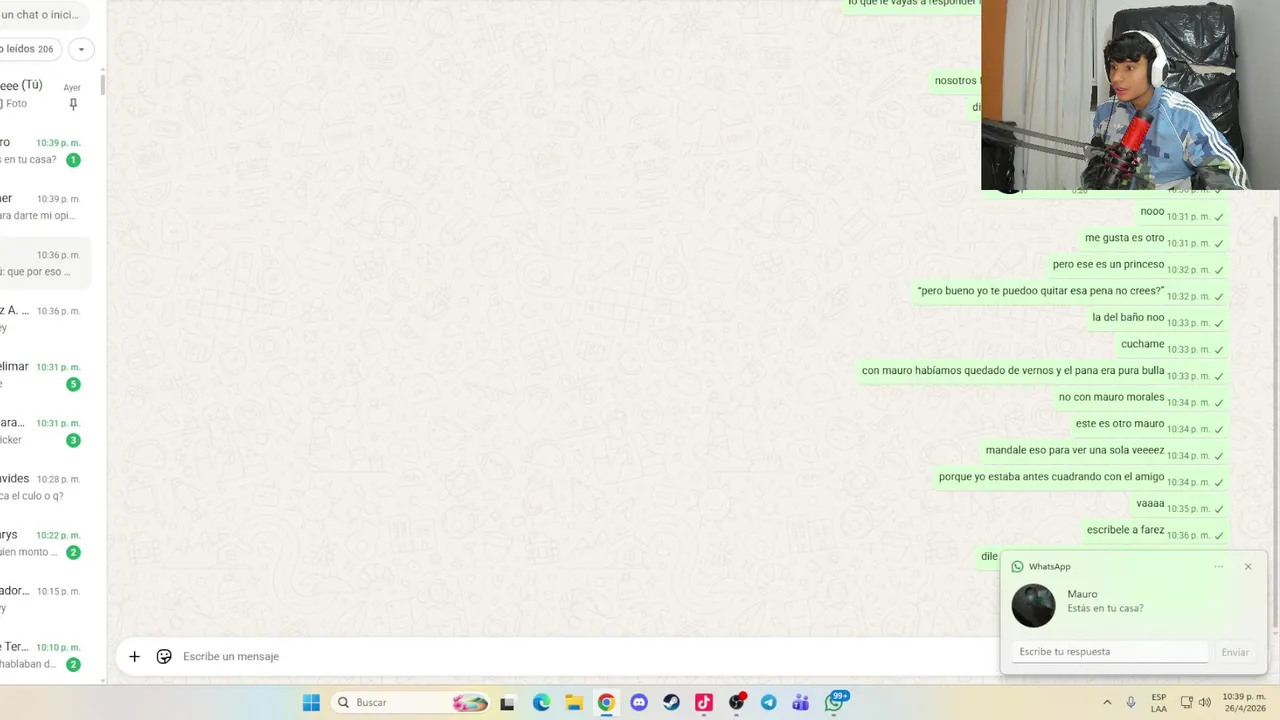Open File Explorer from taskbar
The image size is (1280, 720).
point(573,703)
